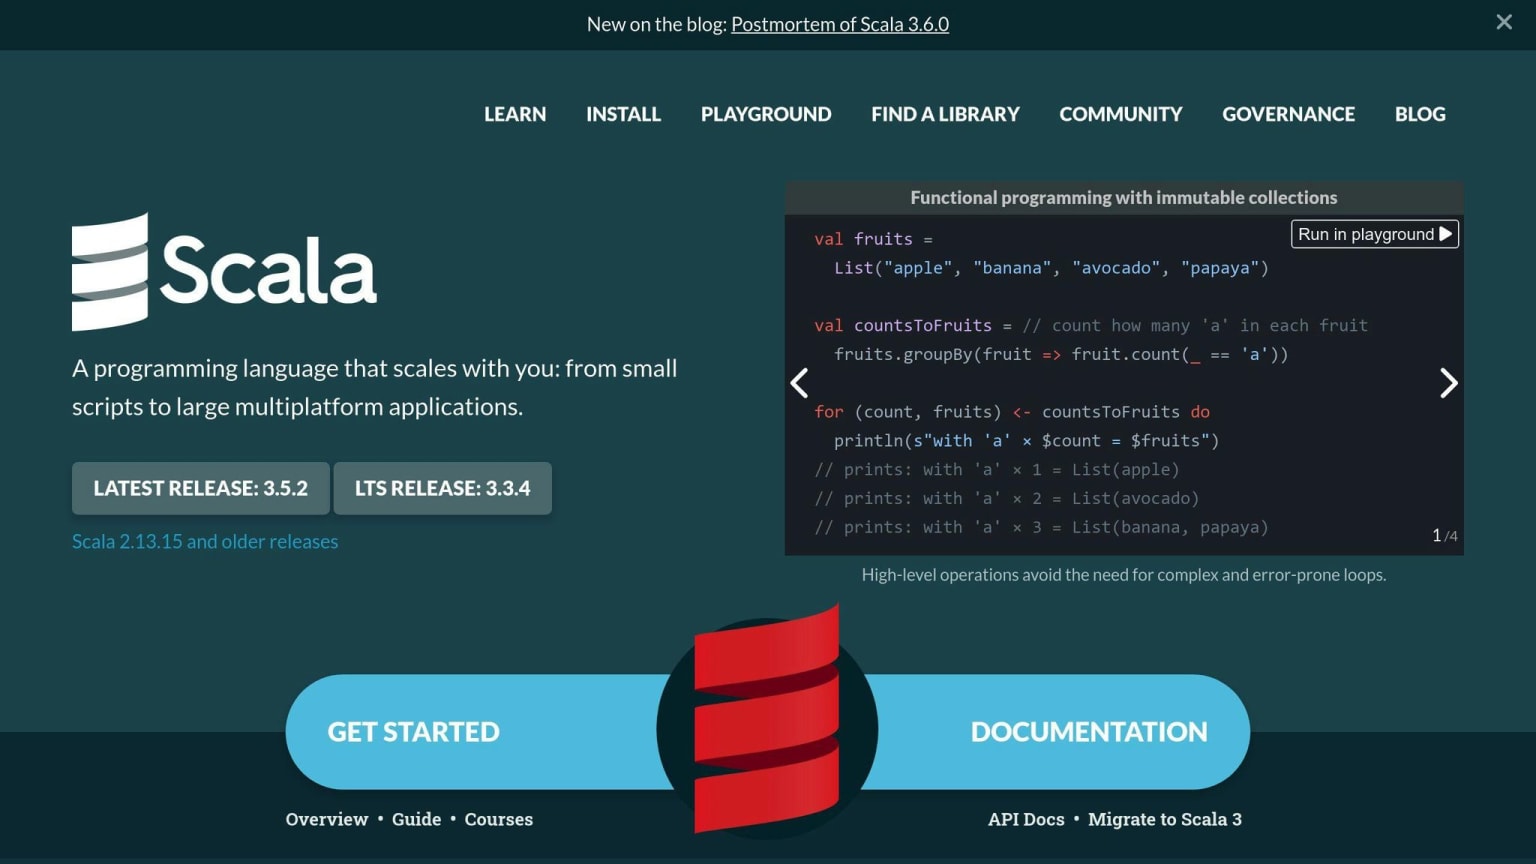Advance to the next code example slide
Screen dimensions: 1536x864
(x=1448, y=383)
